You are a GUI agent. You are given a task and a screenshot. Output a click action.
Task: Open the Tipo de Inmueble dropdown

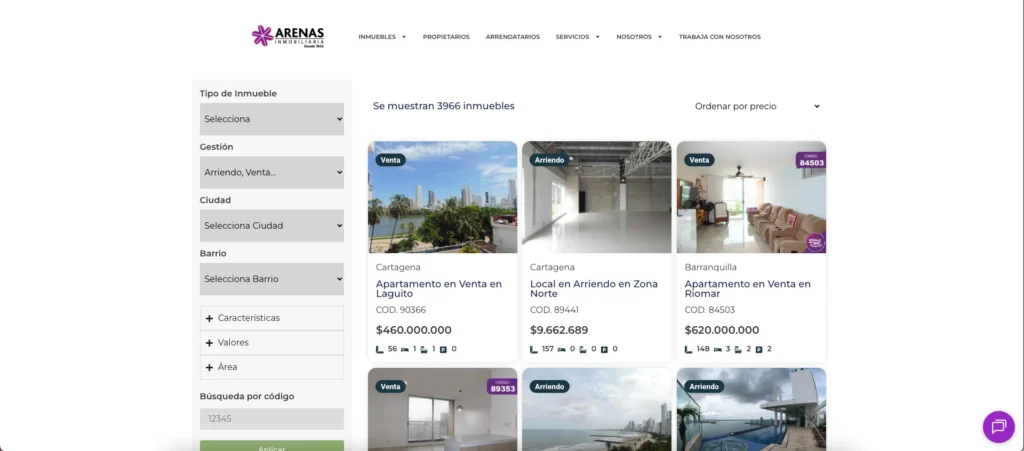coord(272,119)
